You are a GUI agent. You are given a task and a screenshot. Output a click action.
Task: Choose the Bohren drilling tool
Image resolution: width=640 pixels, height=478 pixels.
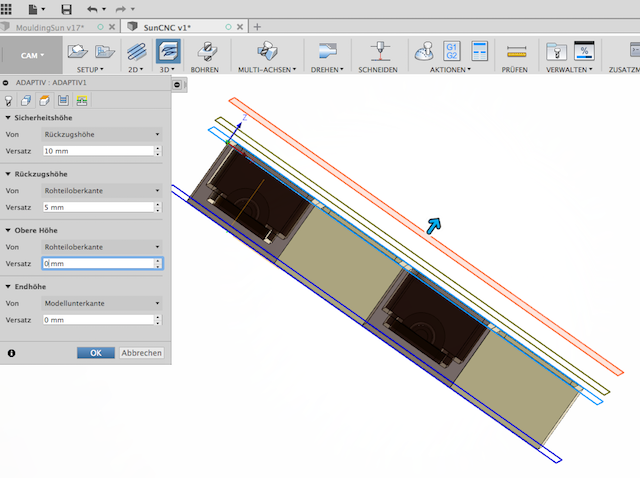pyautogui.click(x=206, y=51)
